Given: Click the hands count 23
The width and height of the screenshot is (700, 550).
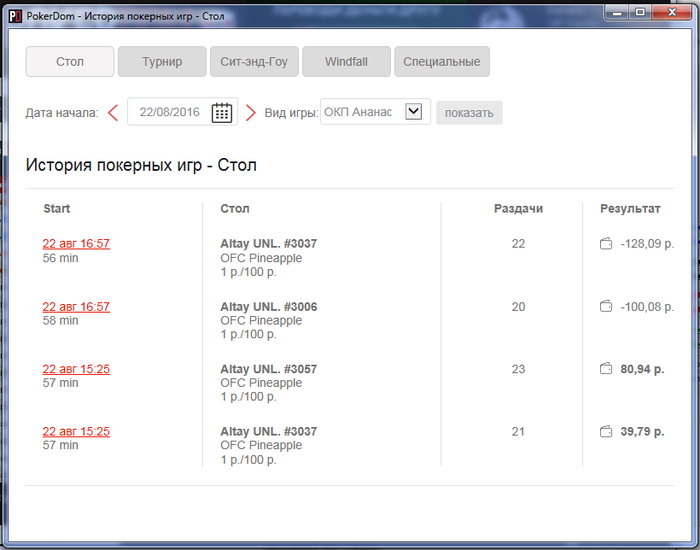Looking at the screenshot, I should (518, 369).
